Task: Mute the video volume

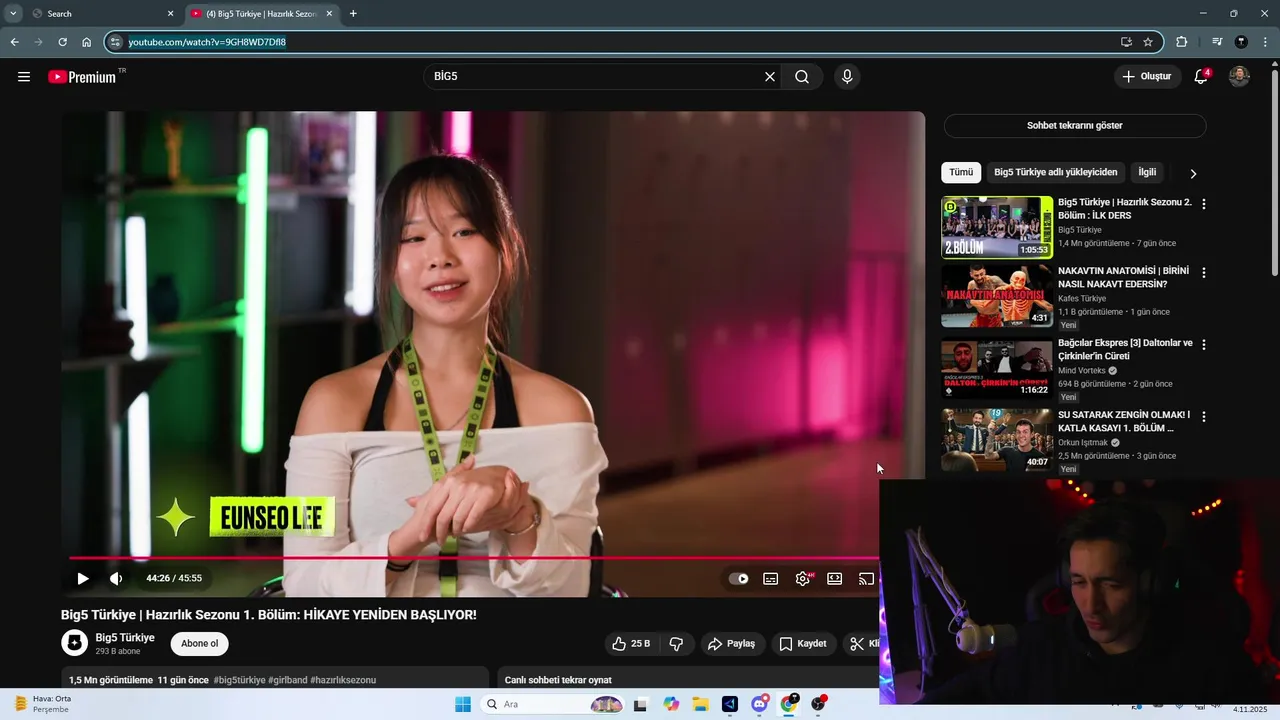Action: 116,578
